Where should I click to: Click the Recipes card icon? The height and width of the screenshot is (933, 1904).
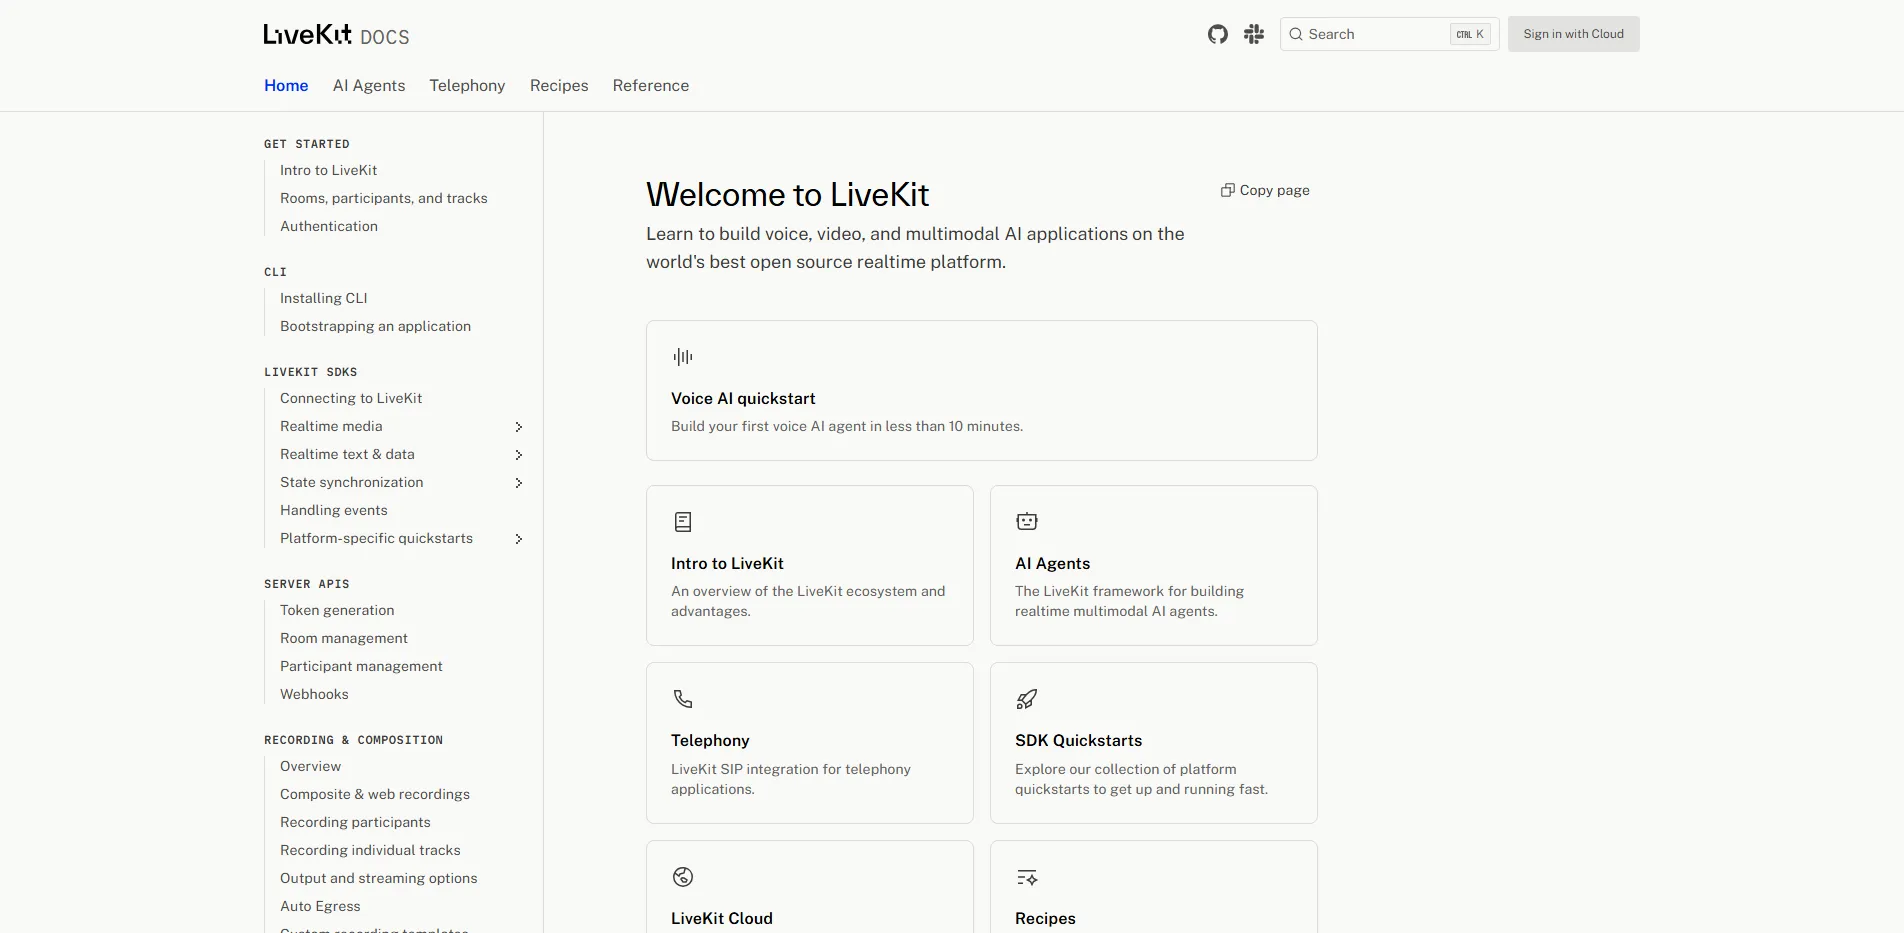tap(1026, 876)
